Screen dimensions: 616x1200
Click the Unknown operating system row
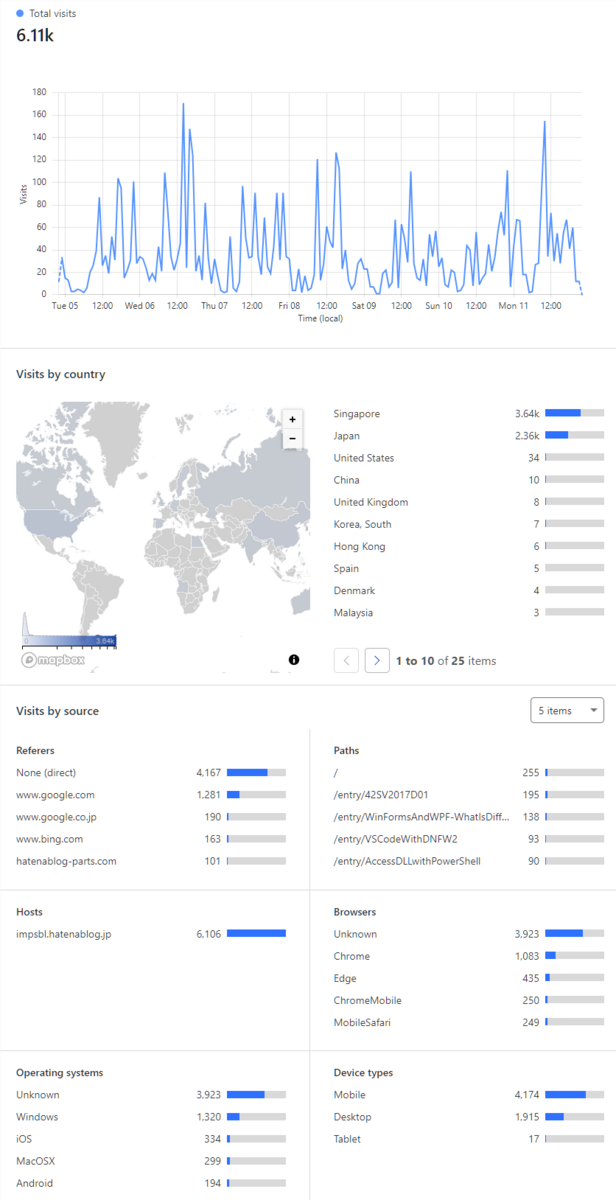point(151,1095)
